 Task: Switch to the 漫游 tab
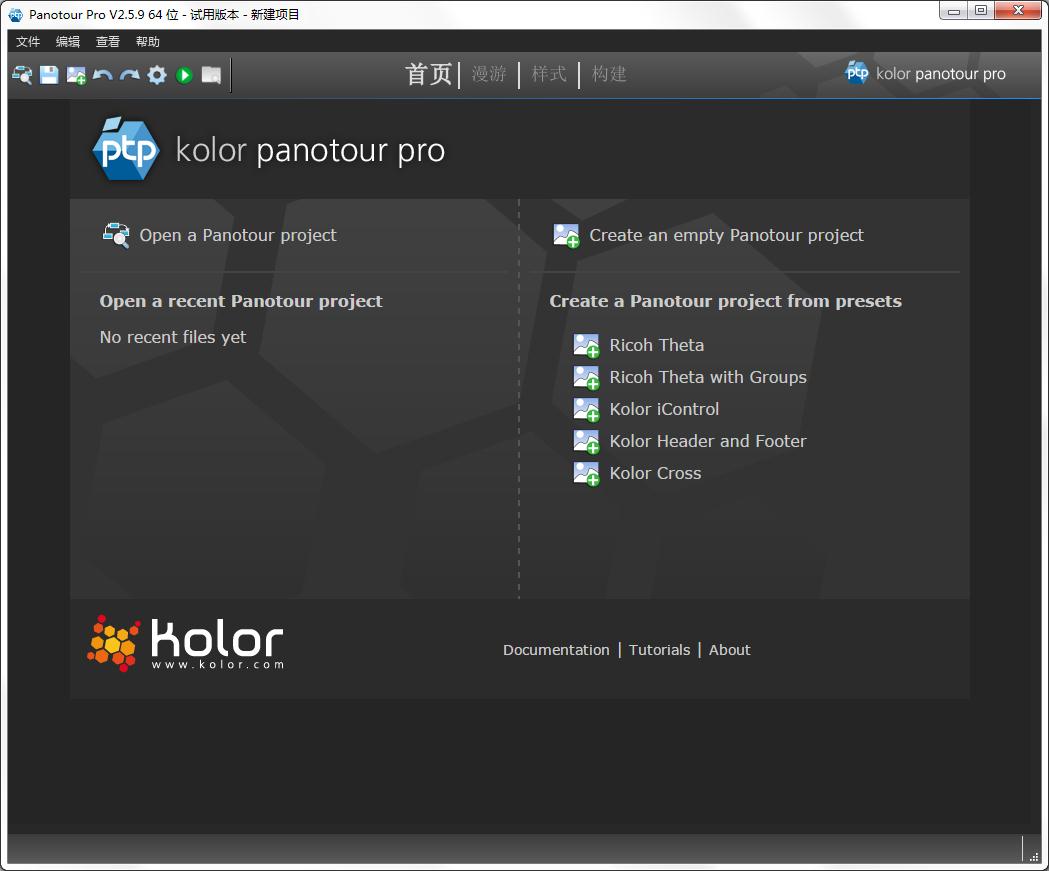coord(489,74)
